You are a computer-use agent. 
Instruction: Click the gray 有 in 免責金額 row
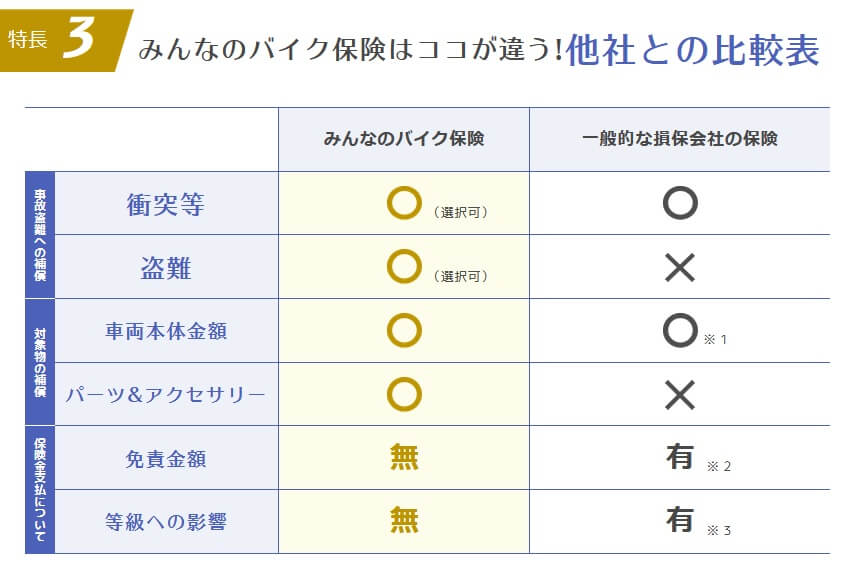(x=680, y=458)
